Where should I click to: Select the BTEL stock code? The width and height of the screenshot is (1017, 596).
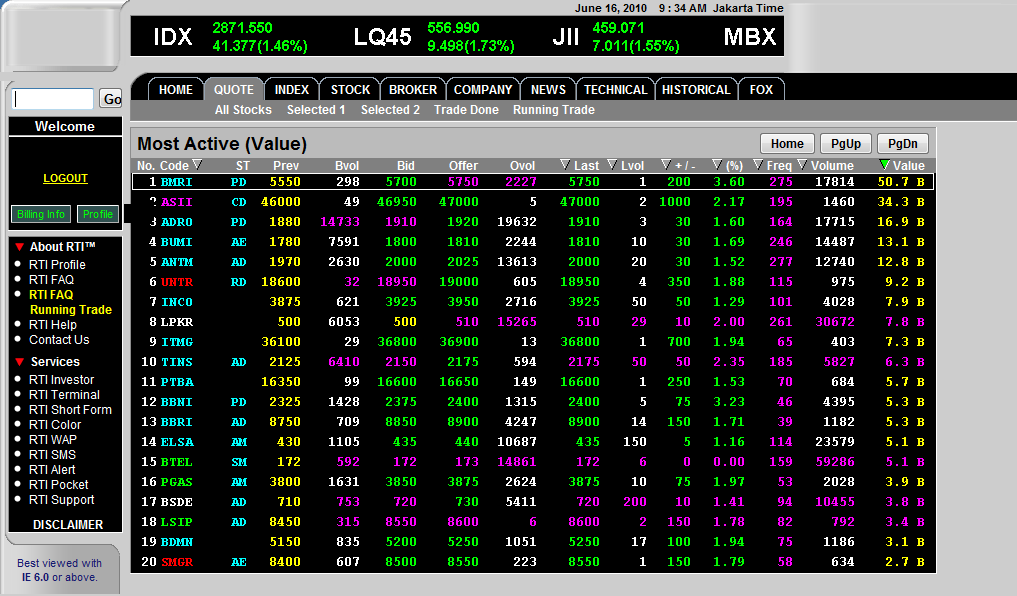click(x=176, y=462)
